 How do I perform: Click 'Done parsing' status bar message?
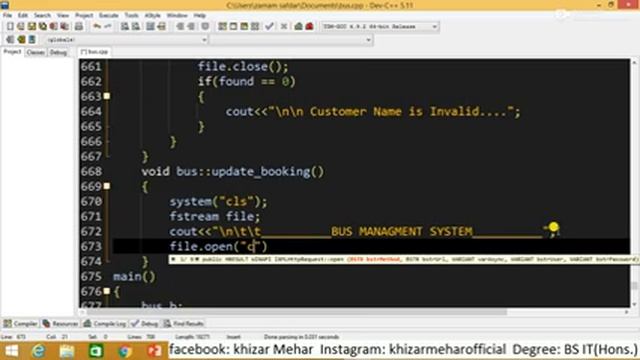301,337
